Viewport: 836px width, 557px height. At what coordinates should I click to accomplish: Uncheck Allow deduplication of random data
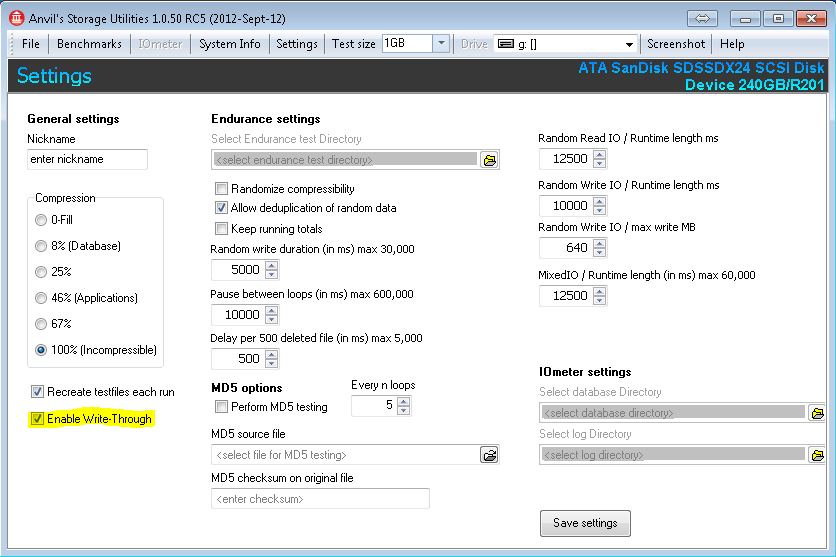tap(221, 208)
